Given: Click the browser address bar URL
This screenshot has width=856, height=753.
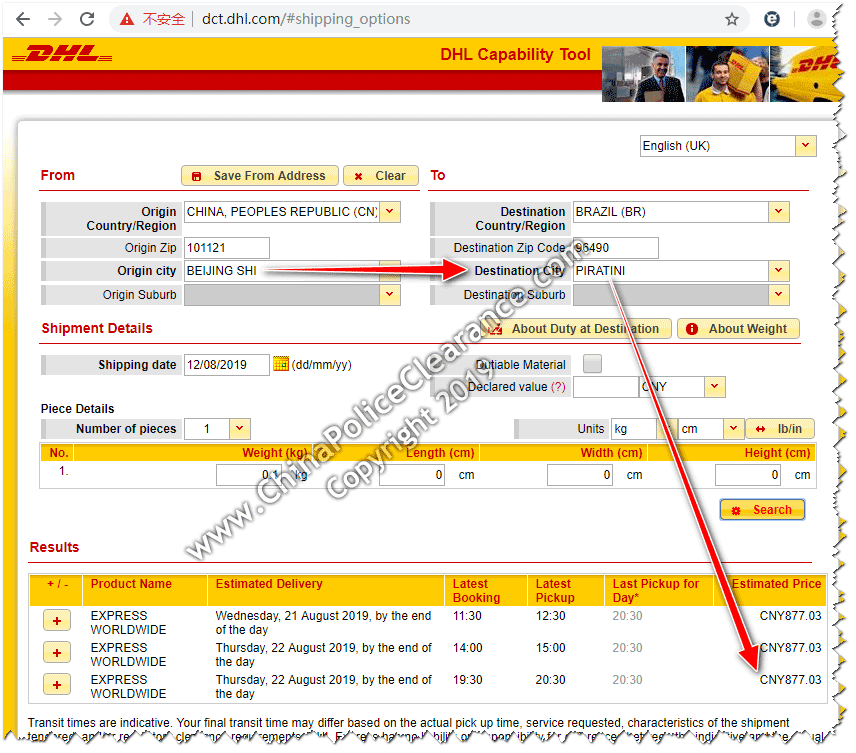Looking at the screenshot, I should [306, 19].
